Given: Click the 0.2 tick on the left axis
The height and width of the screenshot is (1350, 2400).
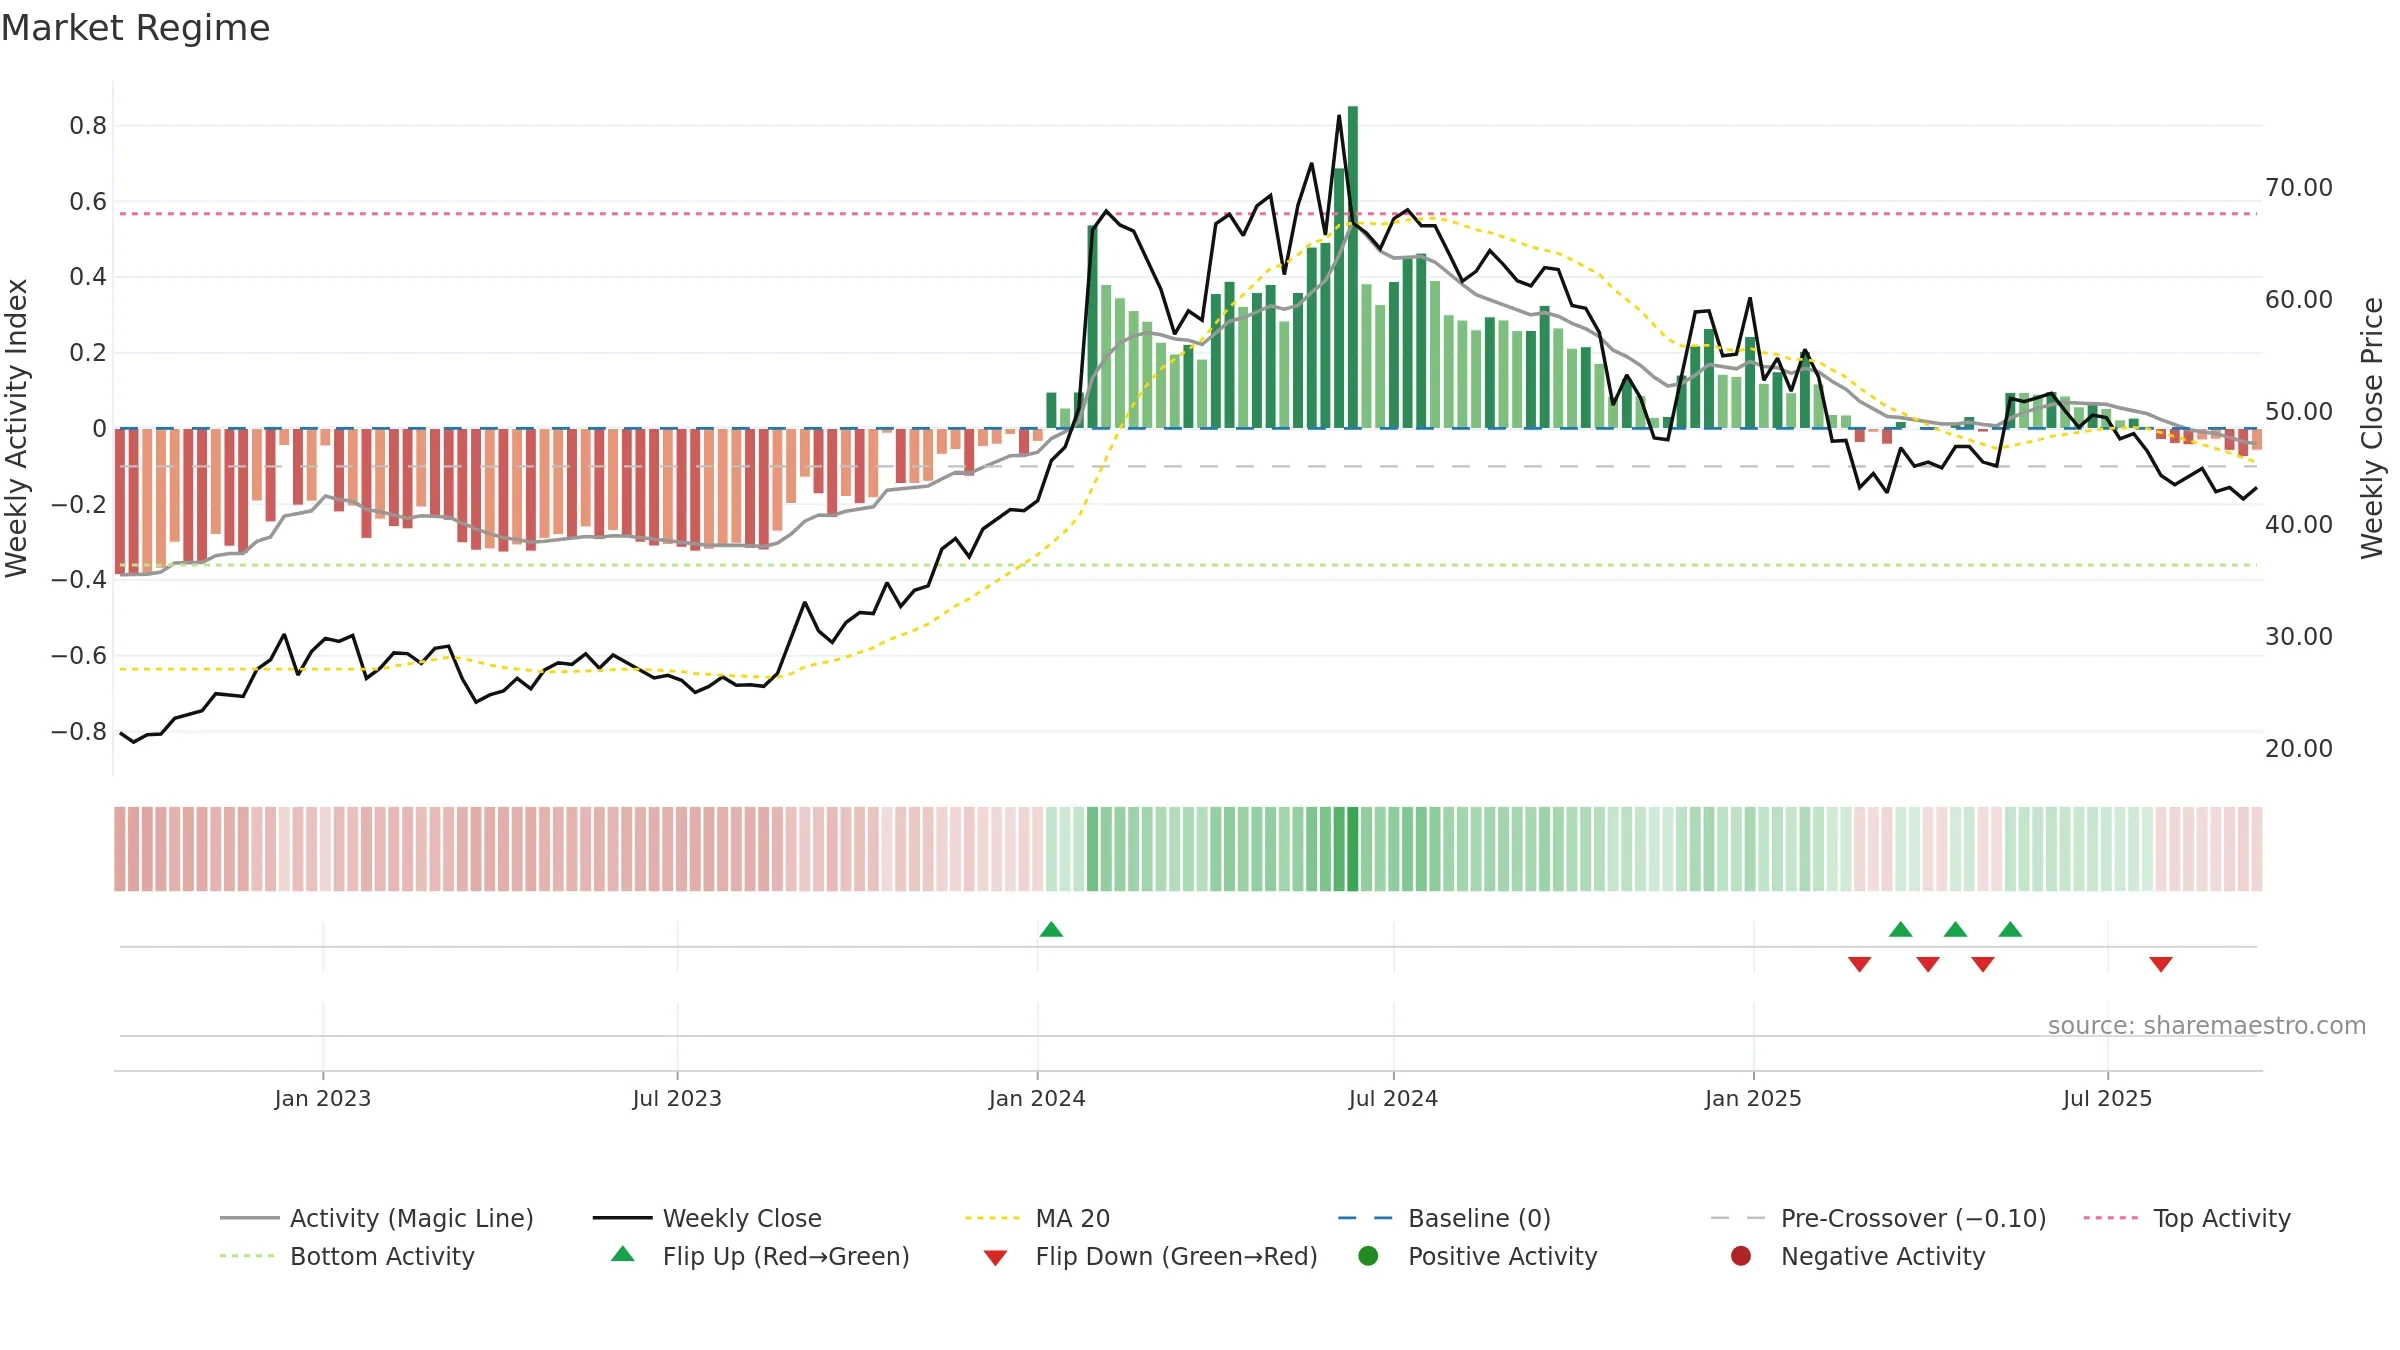Looking at the screenshot, I should pyautogui.click(x=88, y=352).
